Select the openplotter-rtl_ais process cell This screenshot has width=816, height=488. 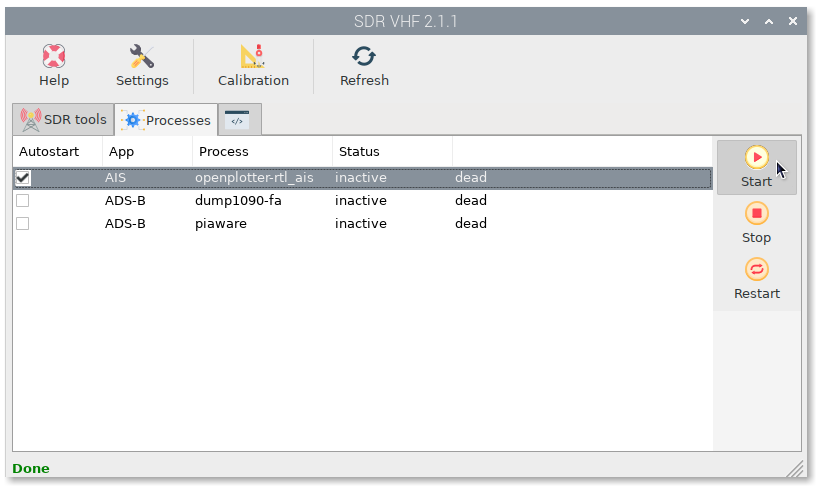coord(254,178)
